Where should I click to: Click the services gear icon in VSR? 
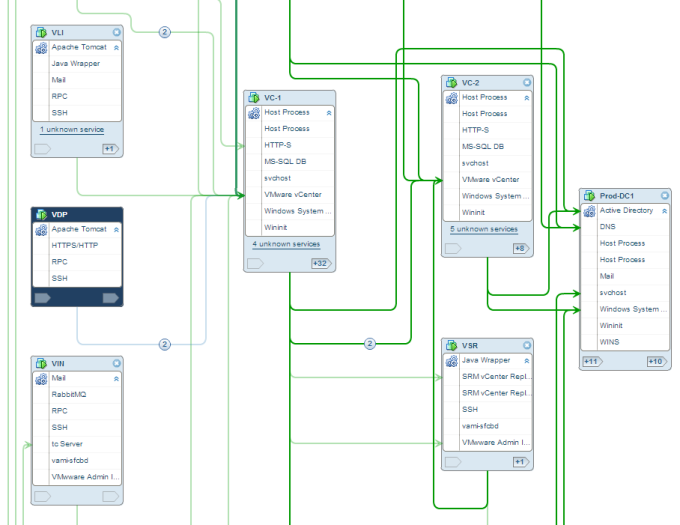452,361
